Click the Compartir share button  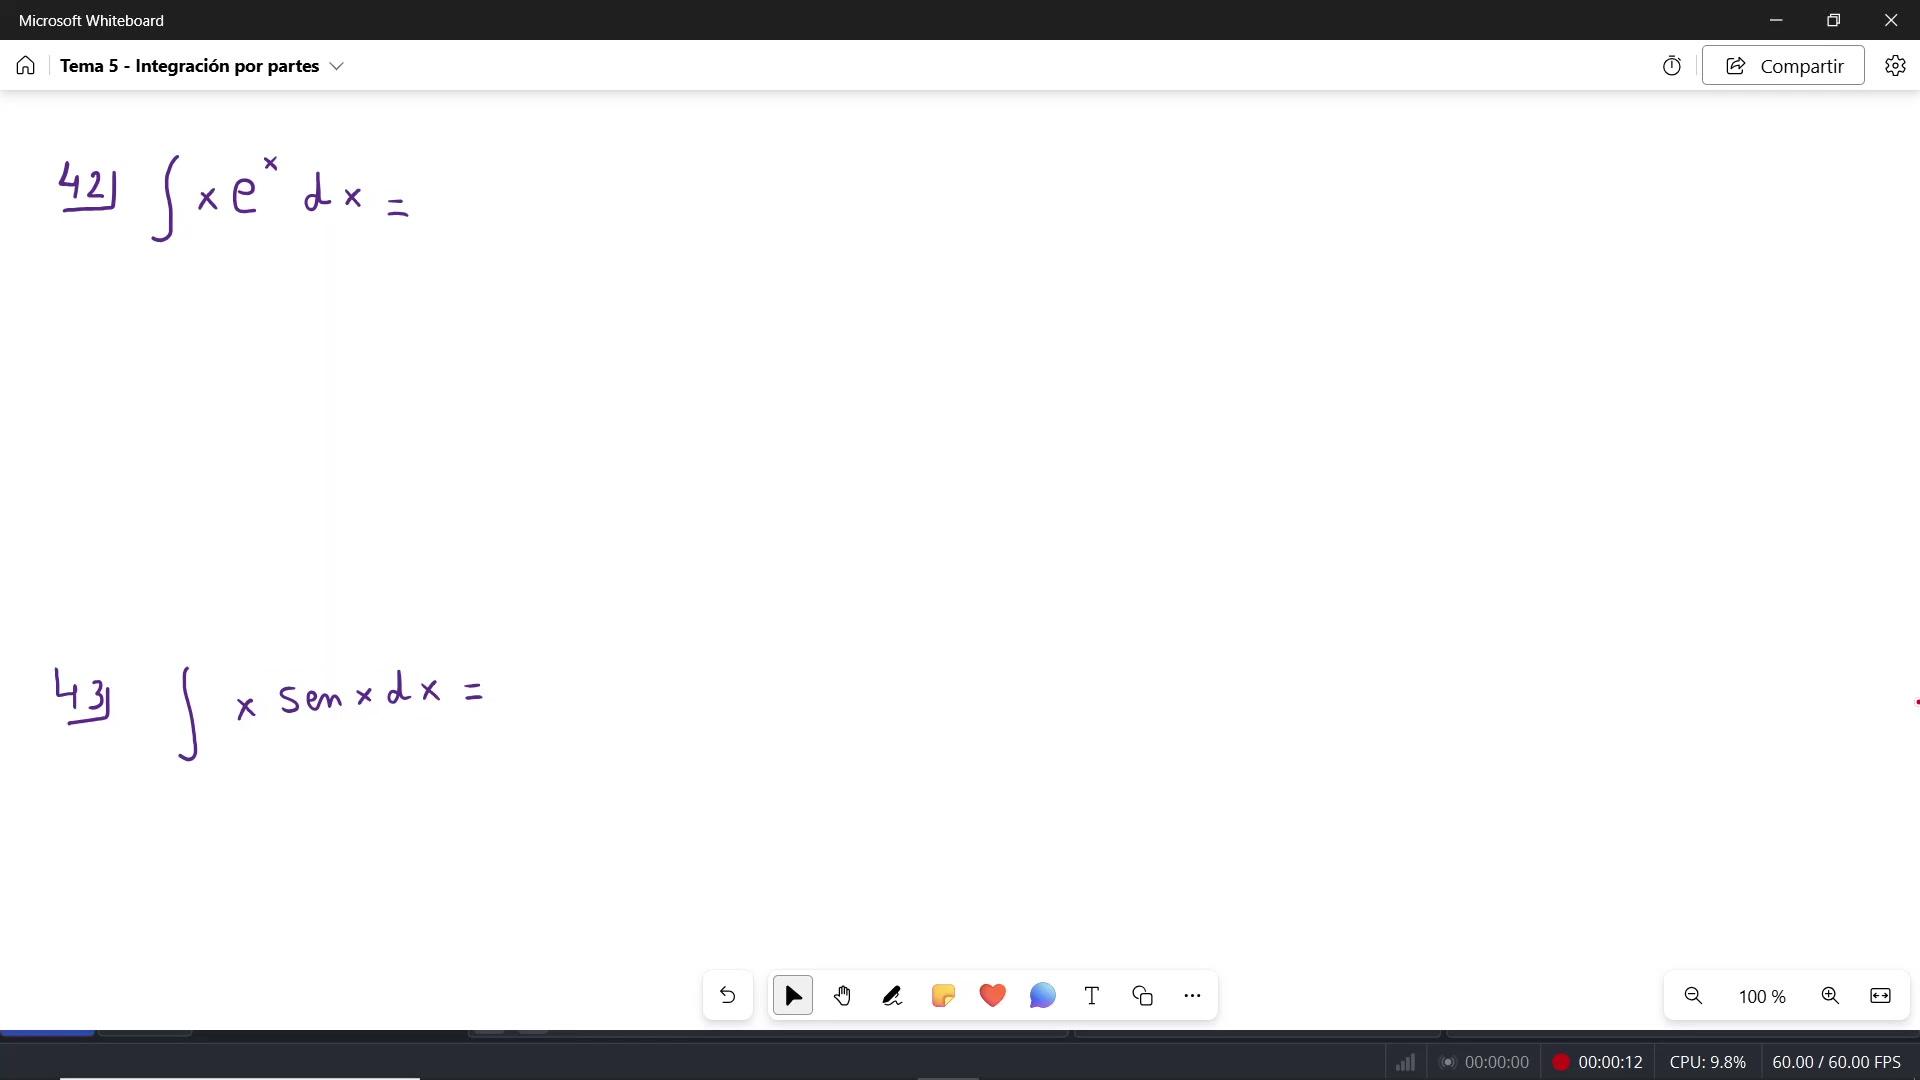point(1783,66)
